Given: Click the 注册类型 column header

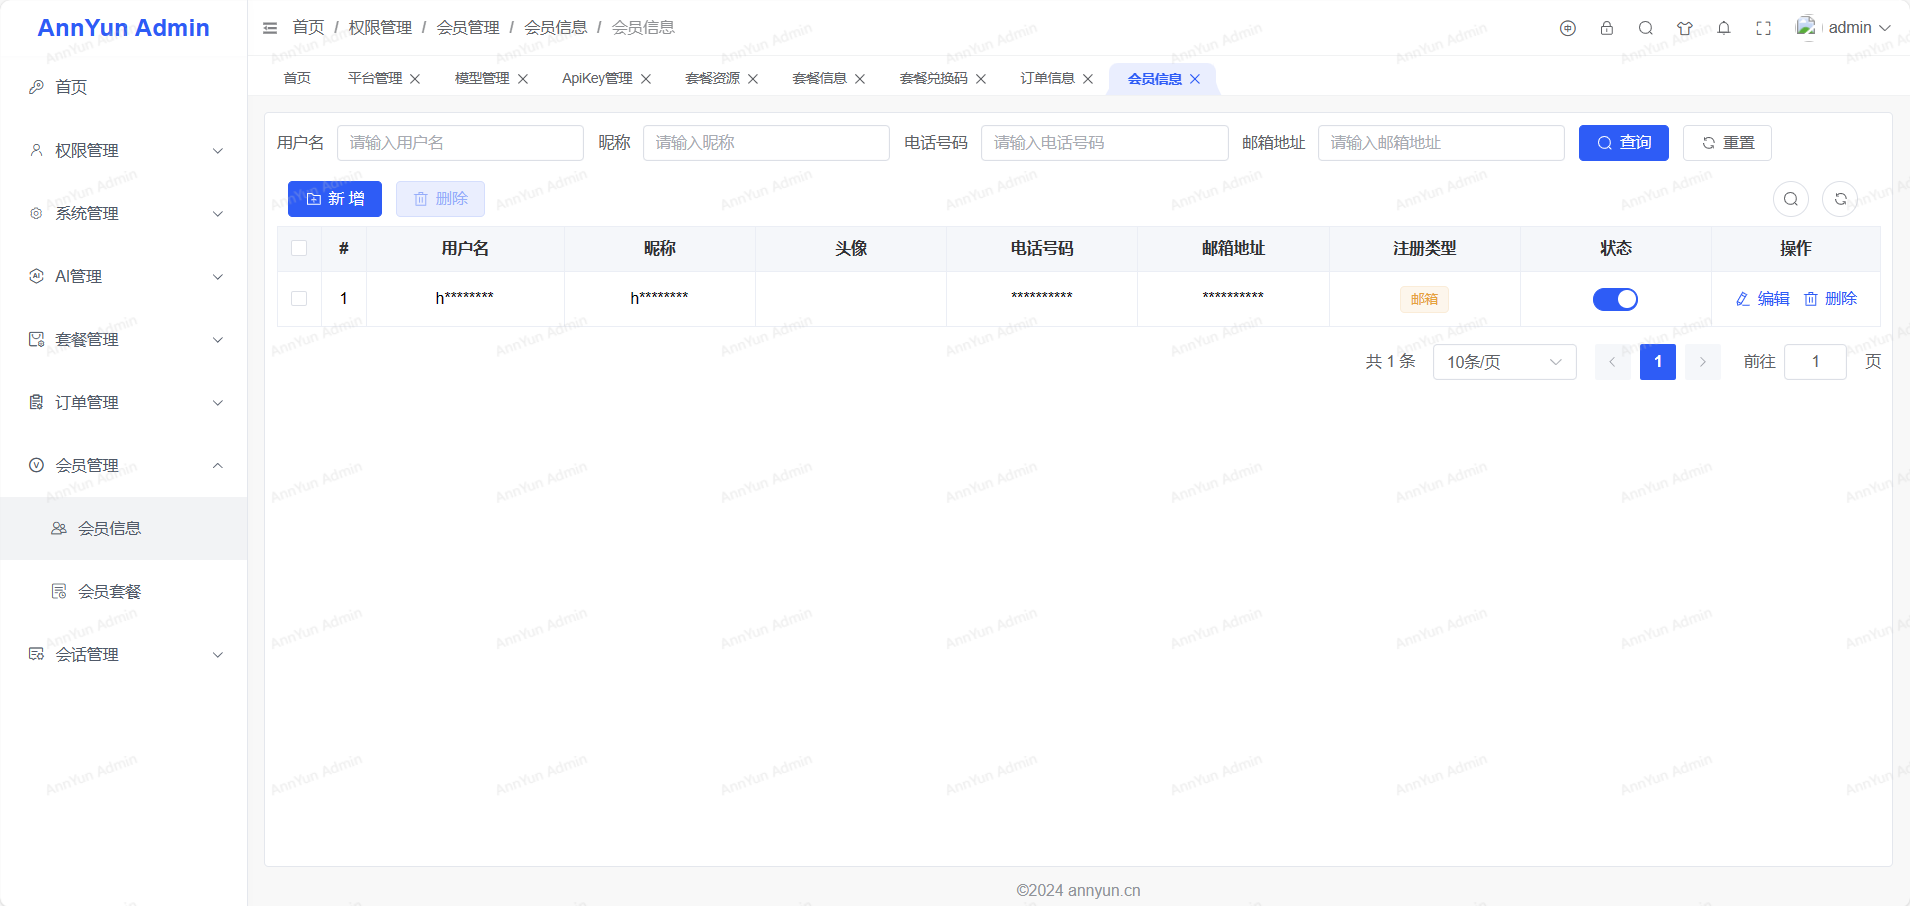Looking at the screenshot, I should [1424, 248].
